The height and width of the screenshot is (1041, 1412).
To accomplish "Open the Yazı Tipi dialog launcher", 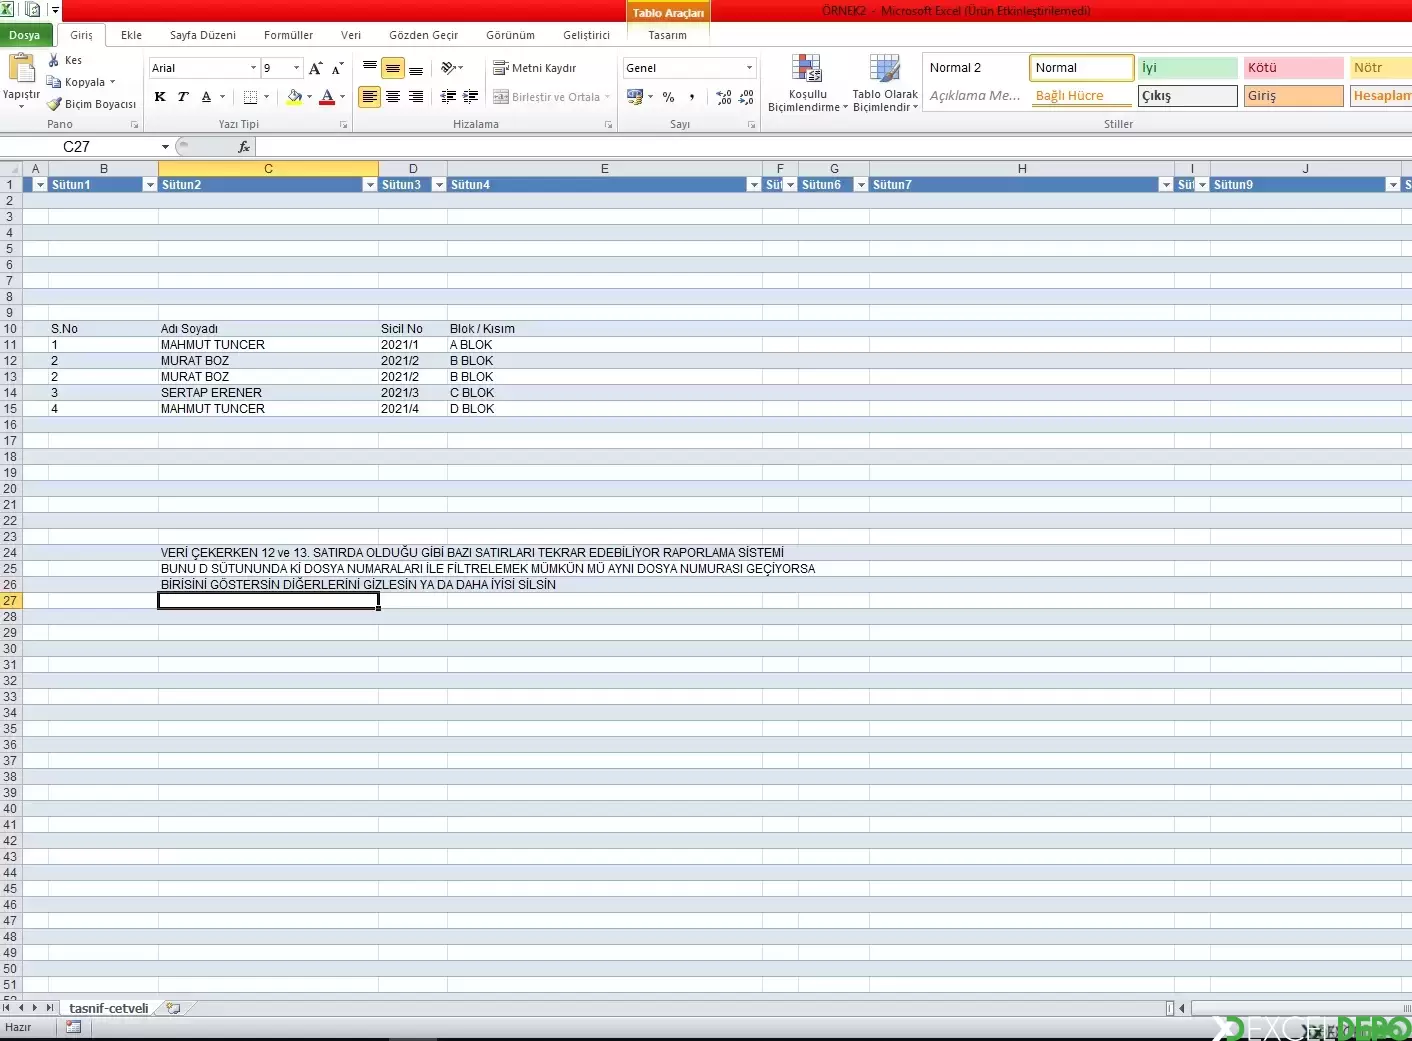I will point(343,125).
